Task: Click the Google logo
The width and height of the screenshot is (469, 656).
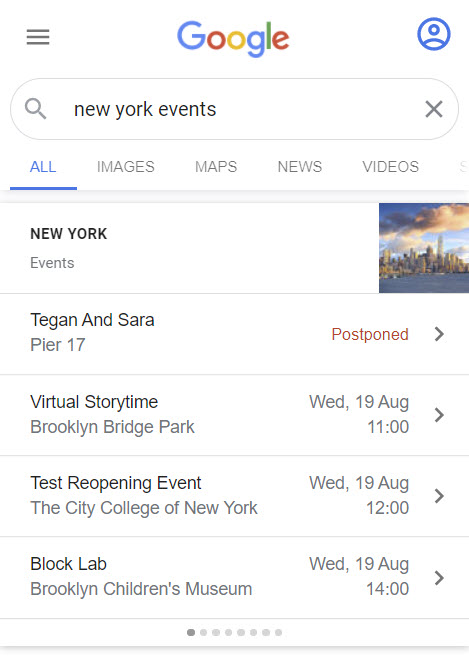Action: click(x=233, y=38)
